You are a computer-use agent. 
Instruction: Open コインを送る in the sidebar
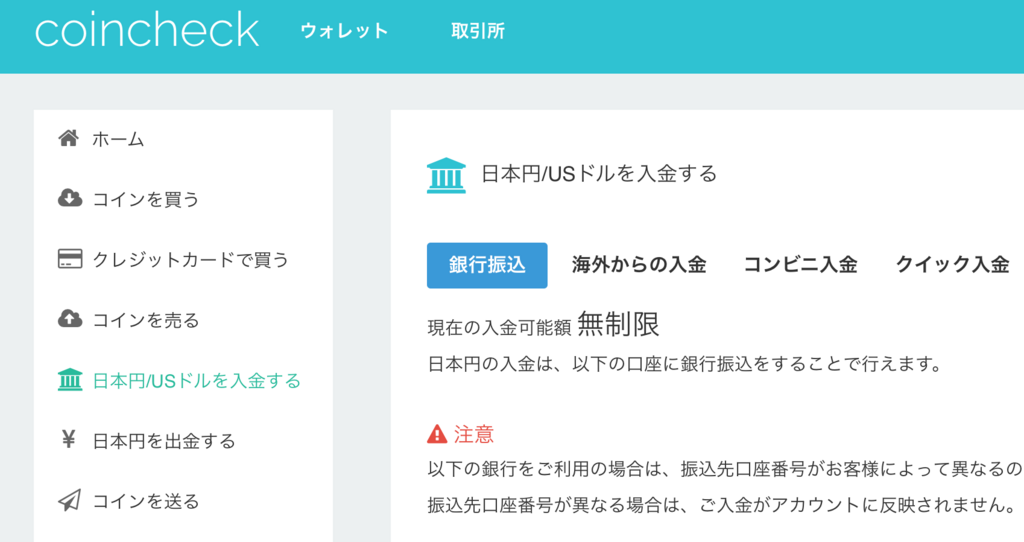click(x=146, y=501)
